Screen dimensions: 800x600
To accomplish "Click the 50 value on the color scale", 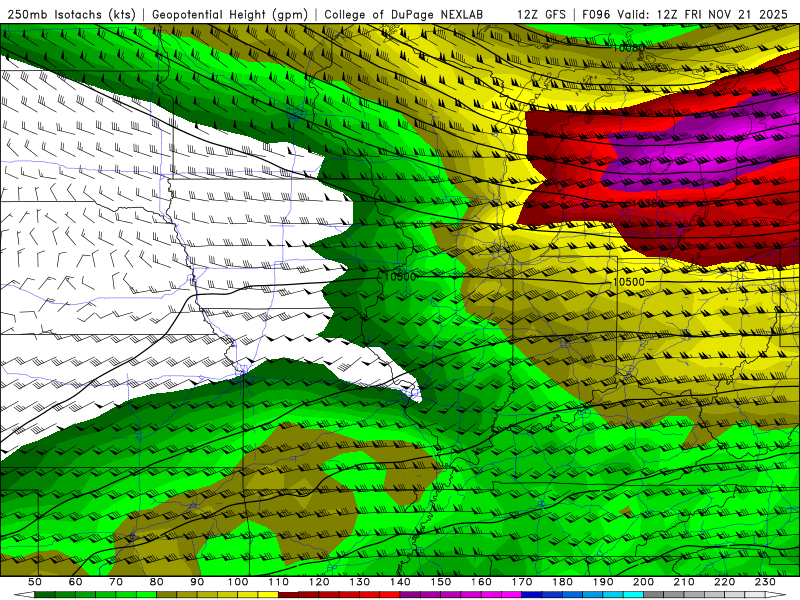I will pos(35,582).
